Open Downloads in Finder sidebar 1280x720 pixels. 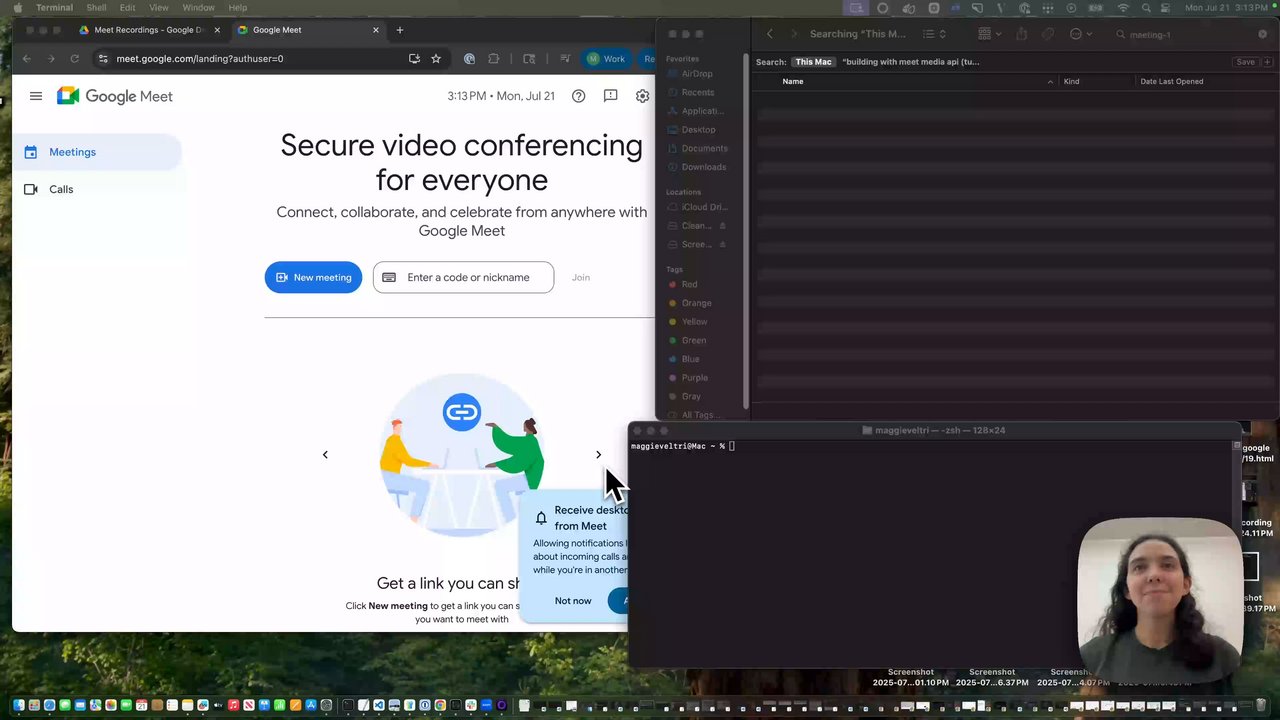coord(705,167)
